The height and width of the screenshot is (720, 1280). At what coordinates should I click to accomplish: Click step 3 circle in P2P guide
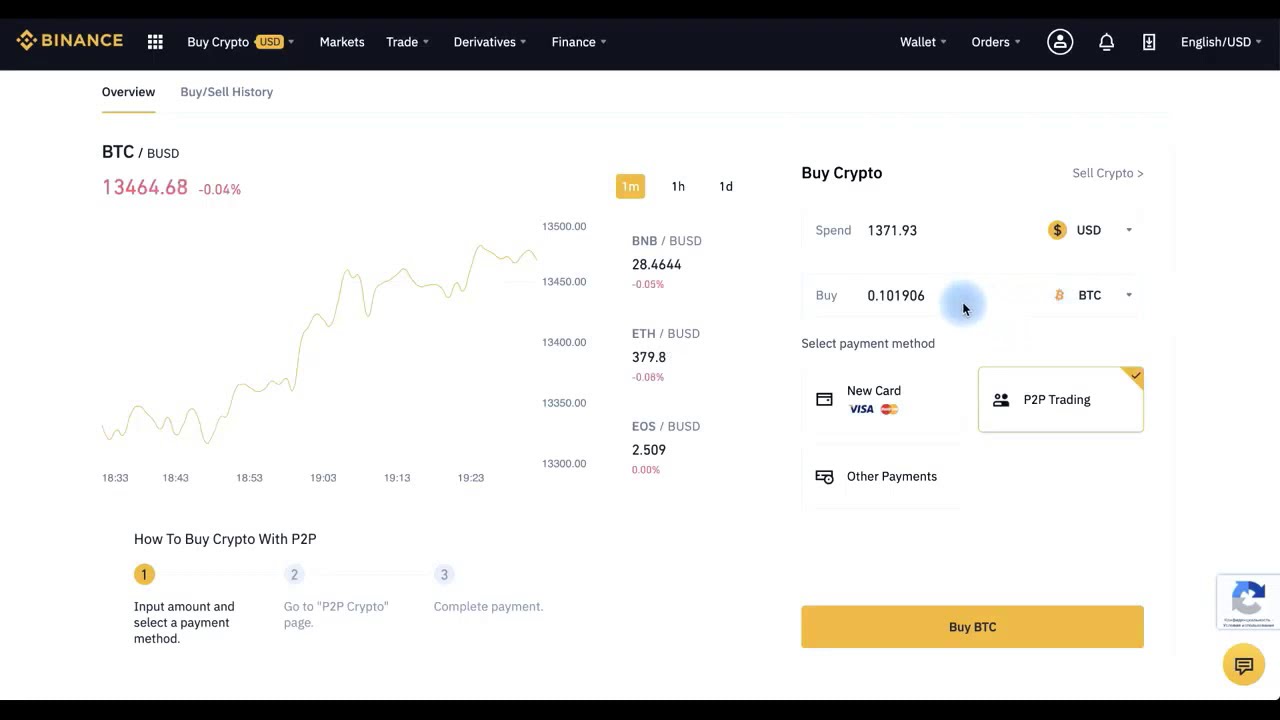(444, 574)
